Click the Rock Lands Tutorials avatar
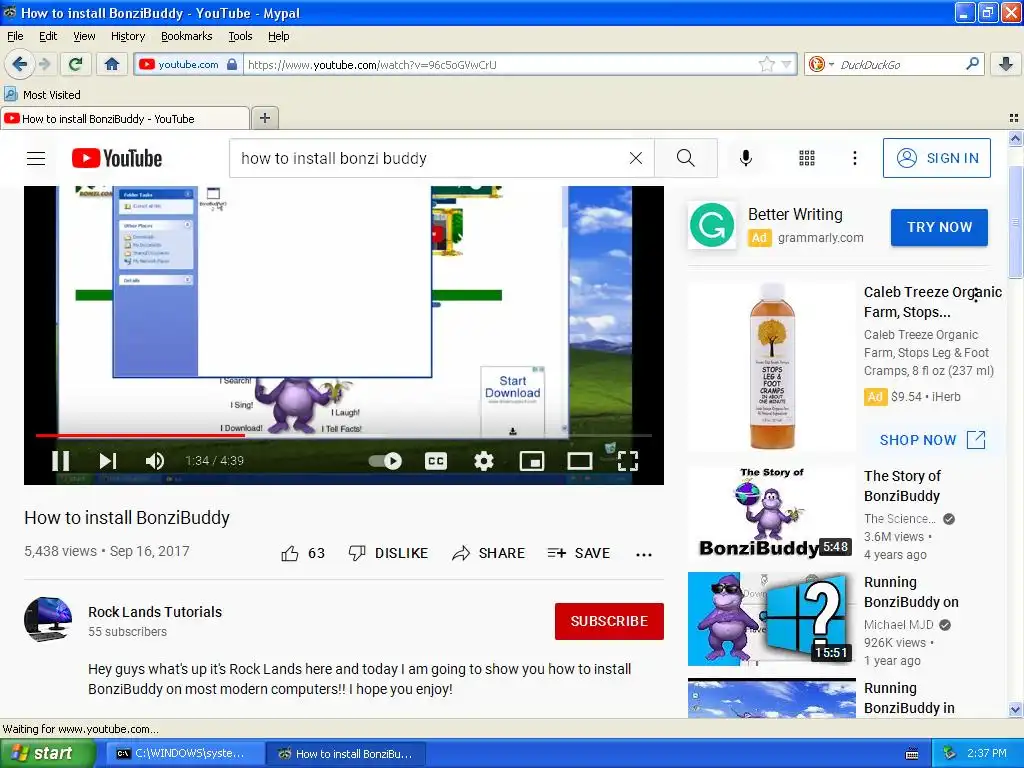 (48, 620)
